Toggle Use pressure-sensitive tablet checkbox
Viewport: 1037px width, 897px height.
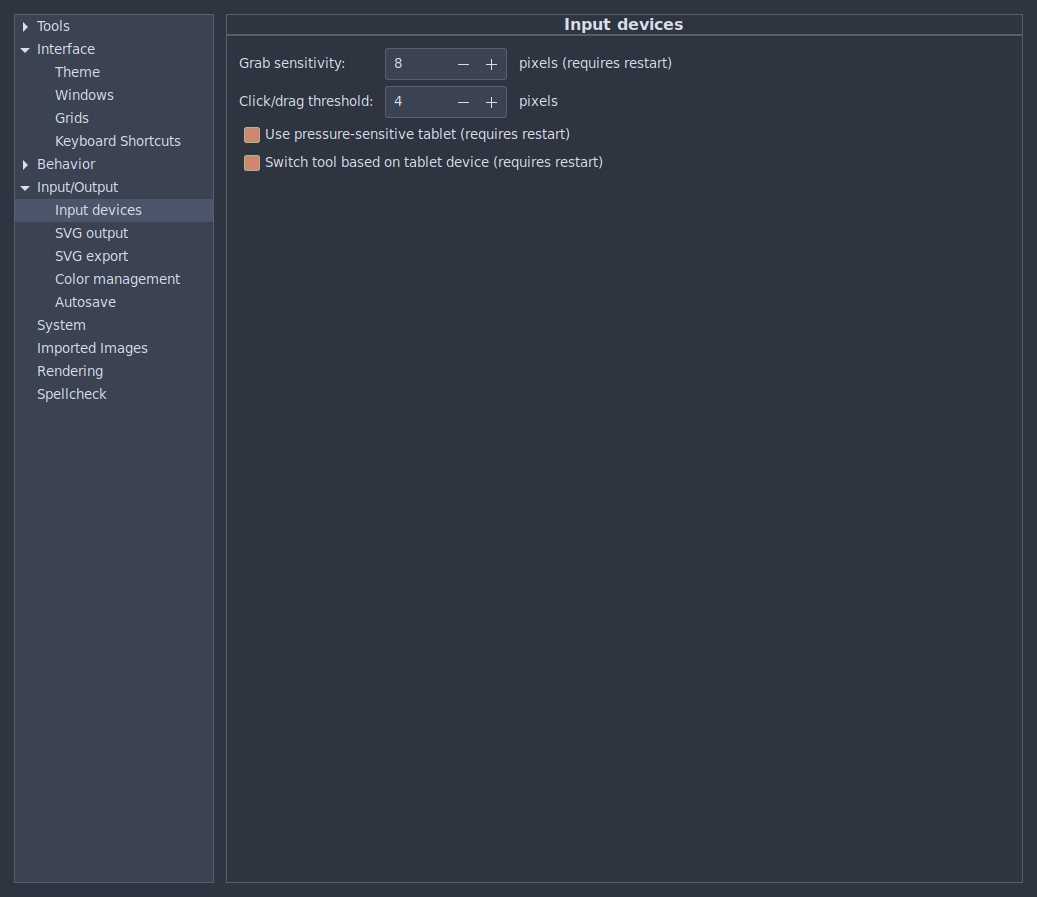(252, 135)
